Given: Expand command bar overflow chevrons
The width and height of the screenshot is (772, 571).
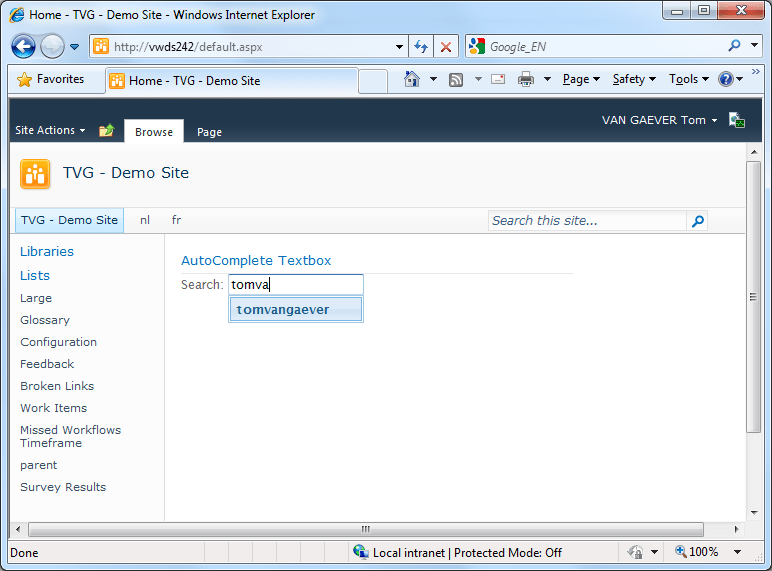Looking at the screenshot, I should (x=756, y=72).
